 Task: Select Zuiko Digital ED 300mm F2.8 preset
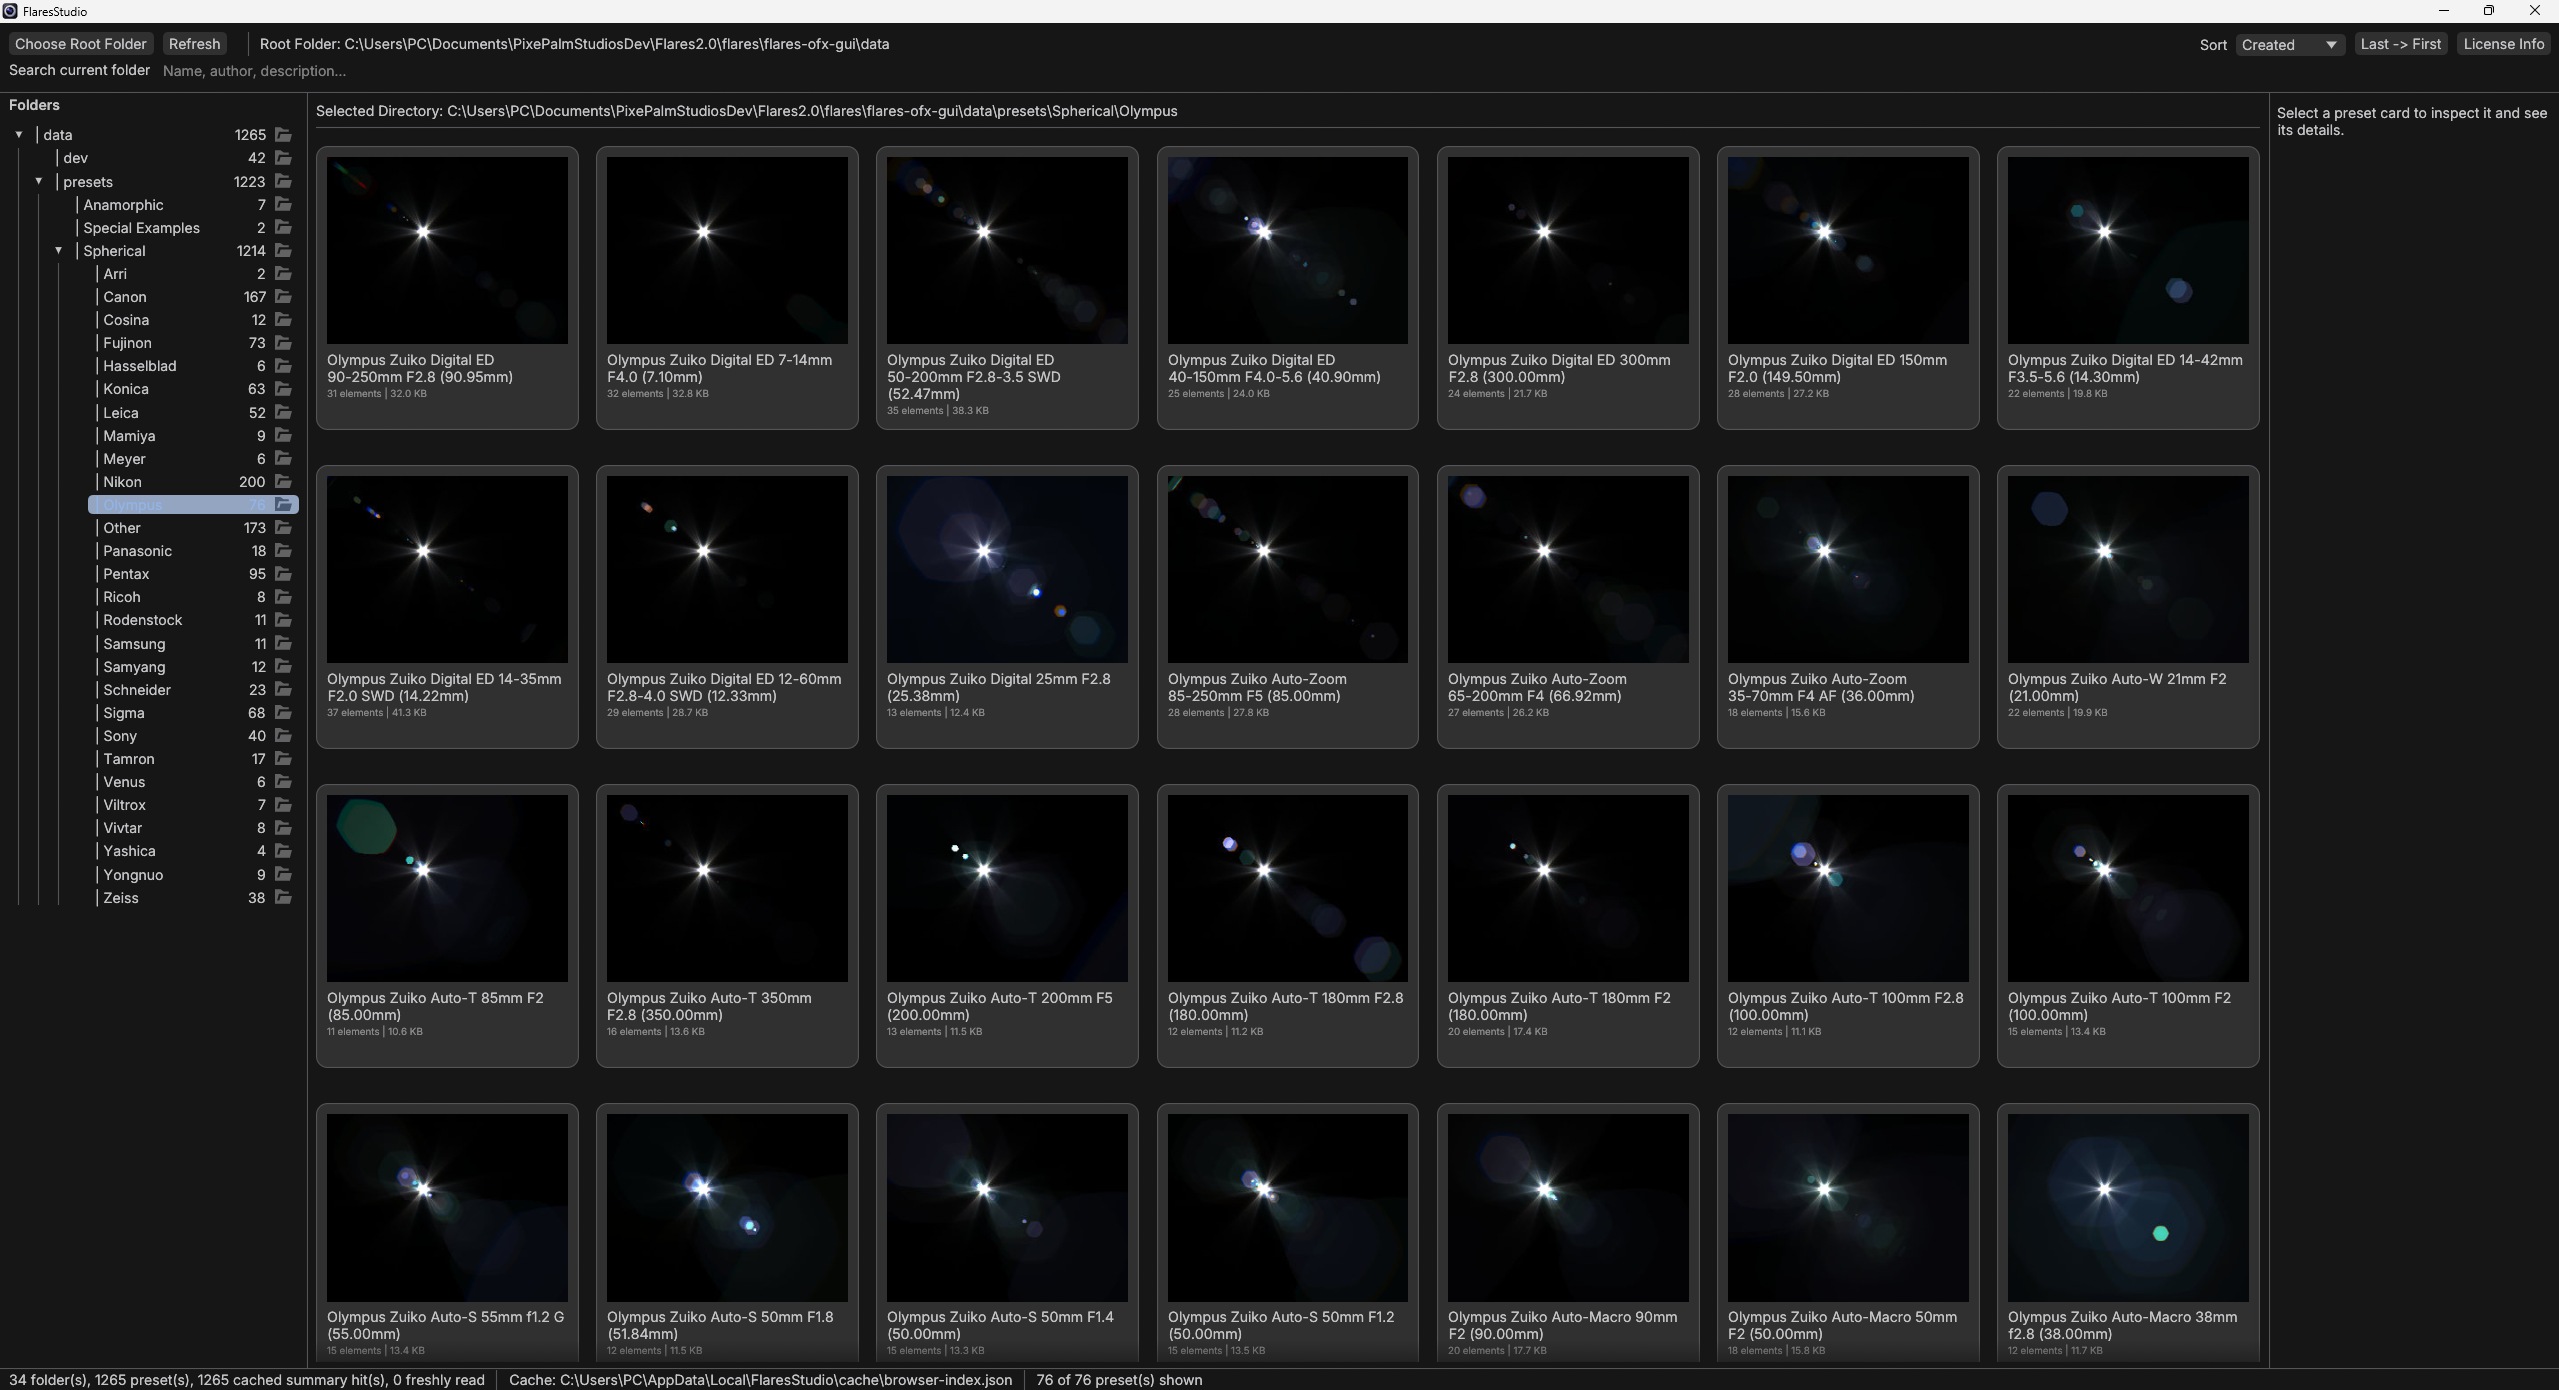click(1568, 288)
